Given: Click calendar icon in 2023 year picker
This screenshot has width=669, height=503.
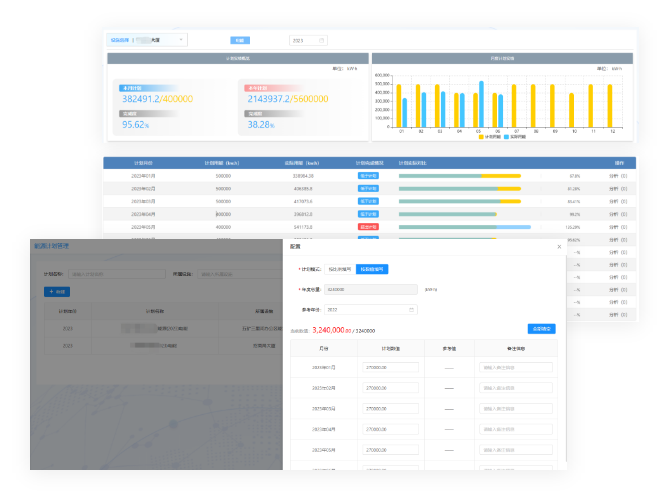Looking at the screenshot, I should click(x=321, y=40).
